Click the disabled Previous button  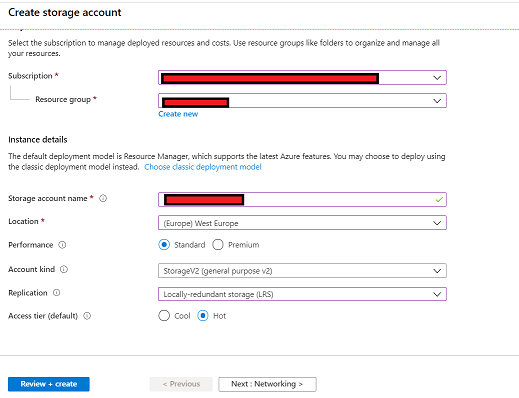click(181, 384)
